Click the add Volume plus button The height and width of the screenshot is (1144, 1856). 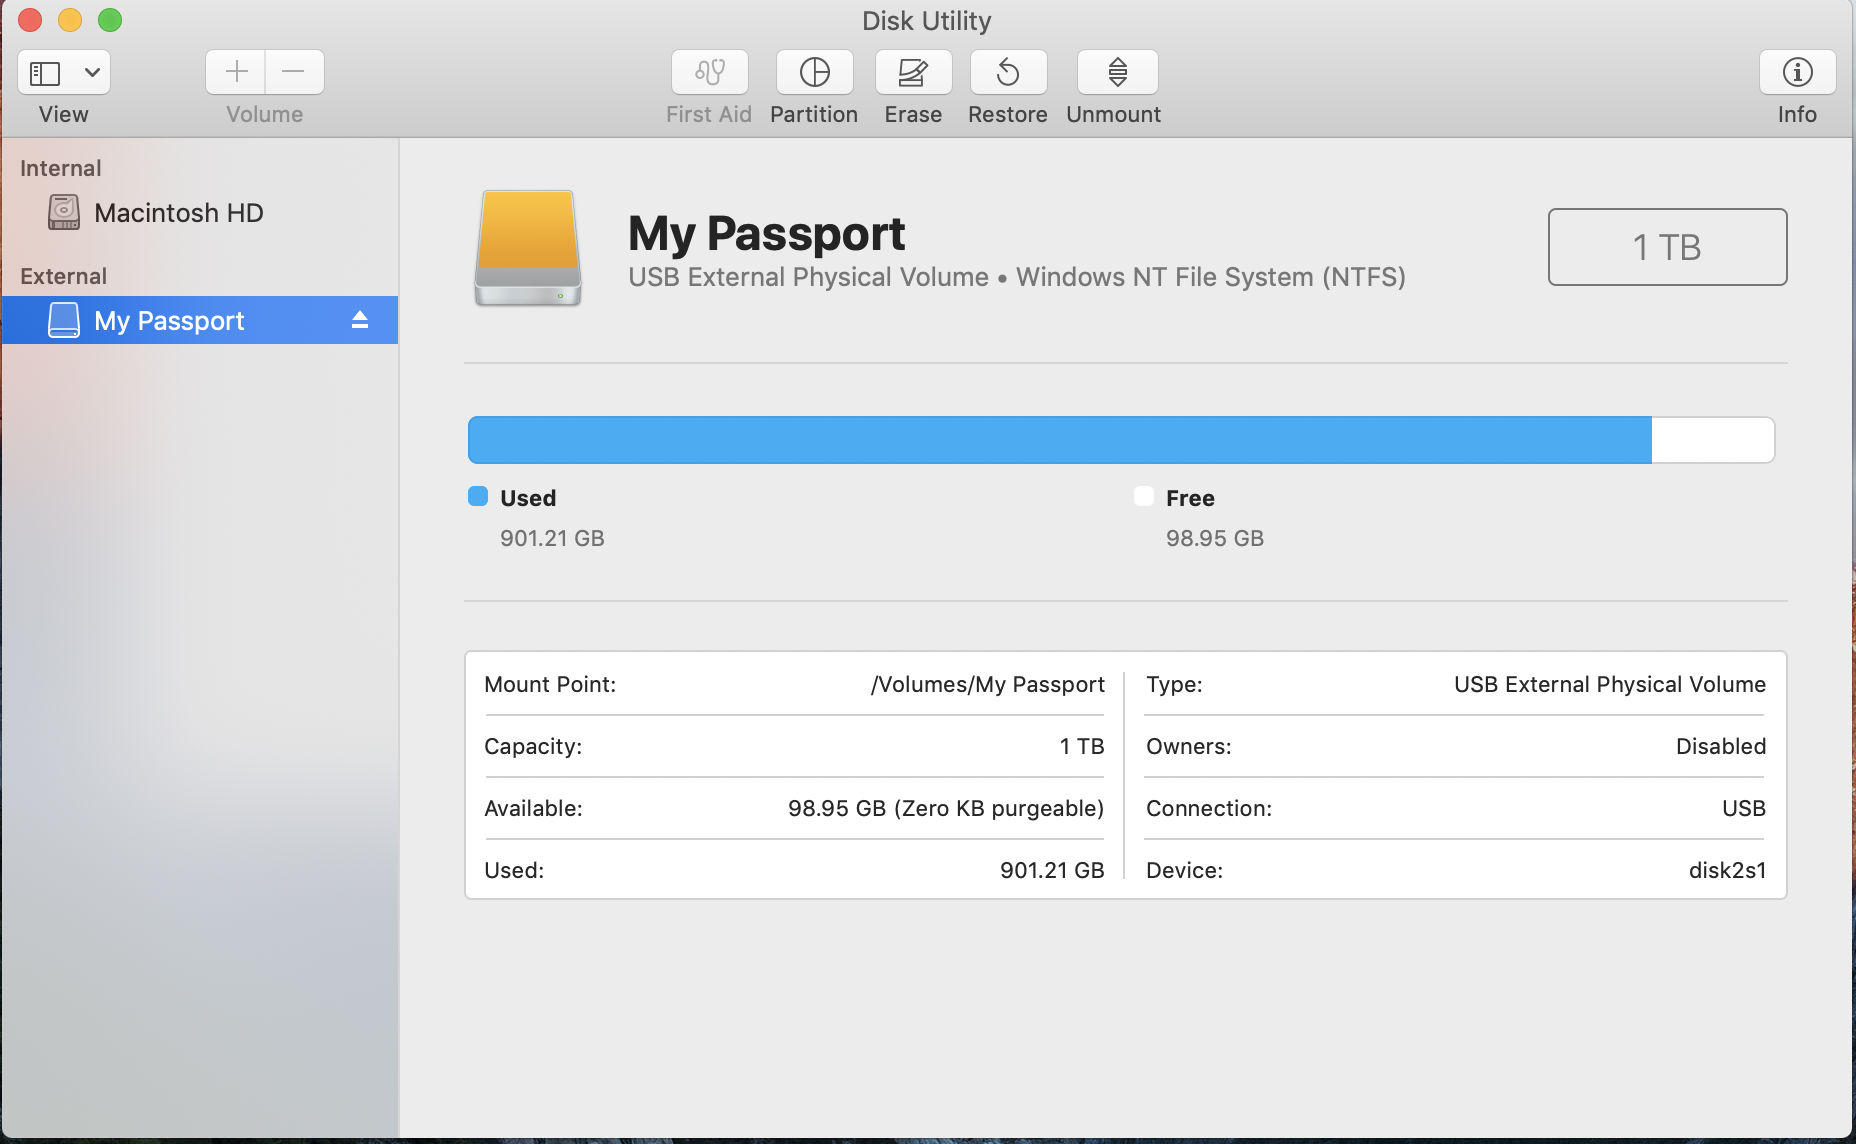tap(236, 72)
